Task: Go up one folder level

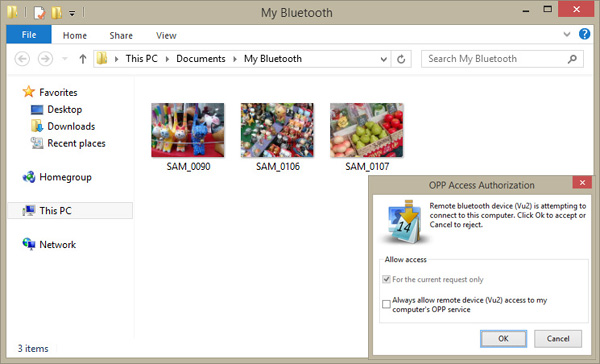Action: pos(83,59)
